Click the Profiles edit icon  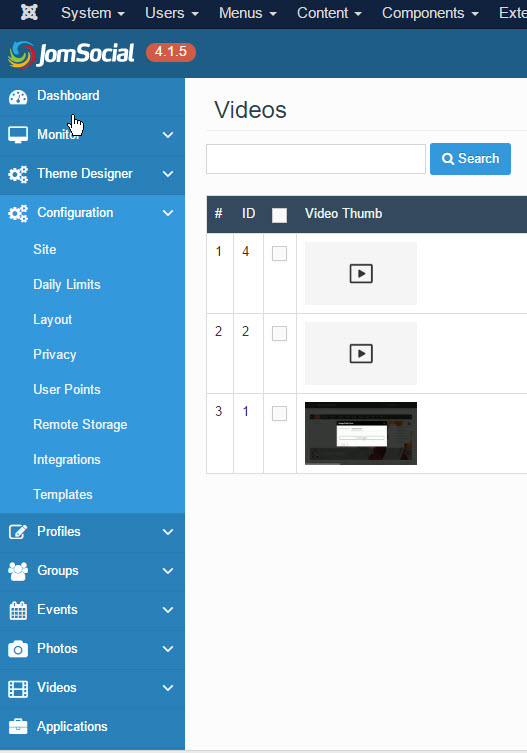(x=18, y=532)
